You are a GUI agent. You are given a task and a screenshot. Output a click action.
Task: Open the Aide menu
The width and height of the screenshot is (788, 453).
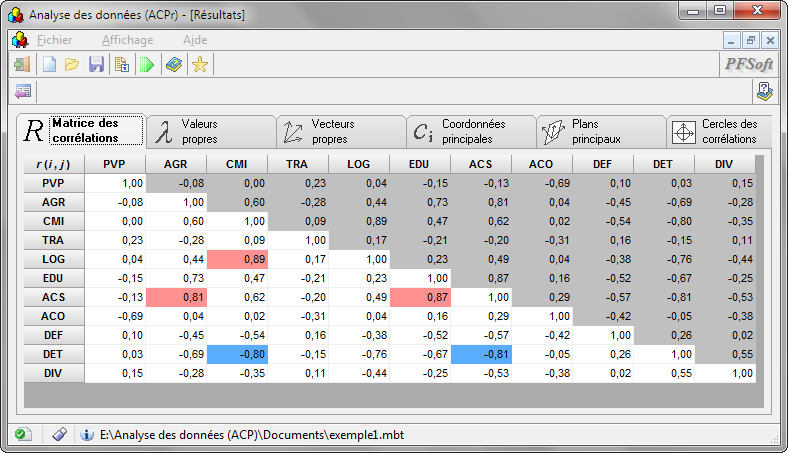195,40
